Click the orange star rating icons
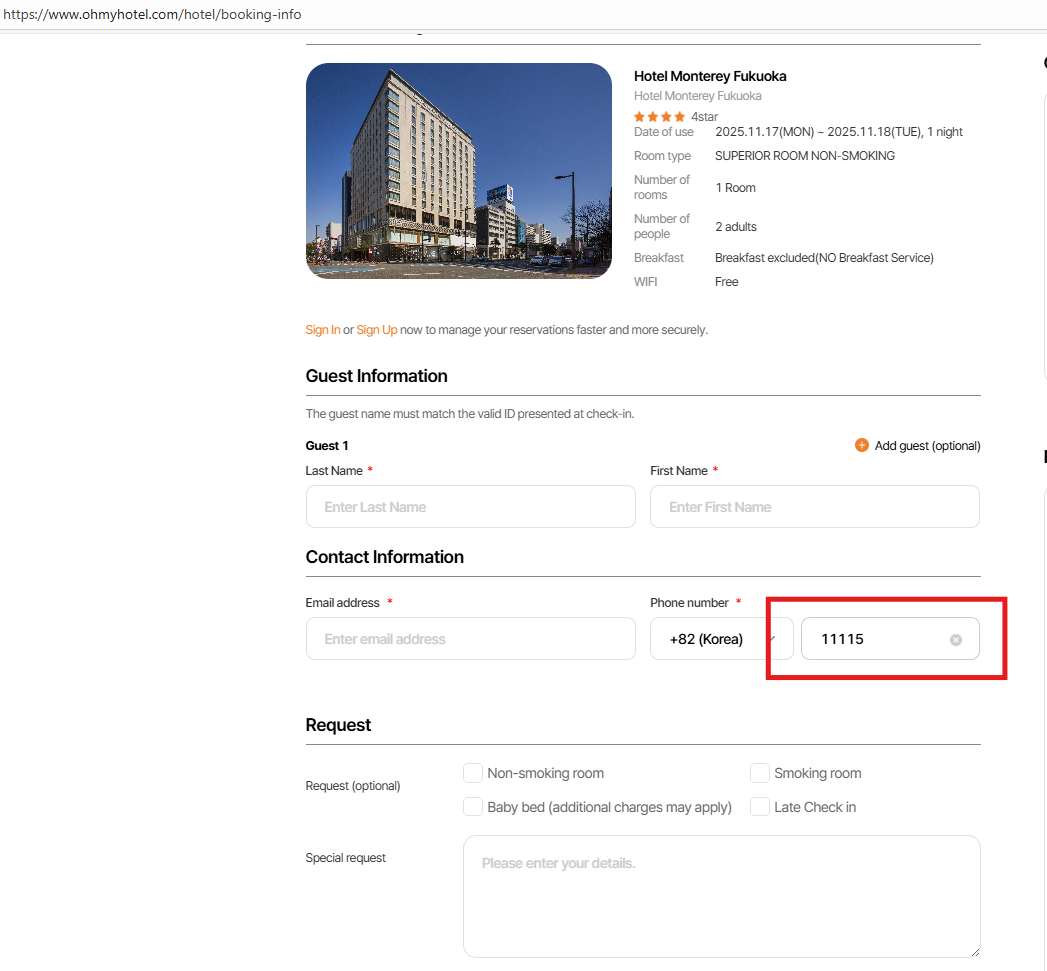Image resolution: width=1047 pixels, height=971 pixels. click(659, 117)
